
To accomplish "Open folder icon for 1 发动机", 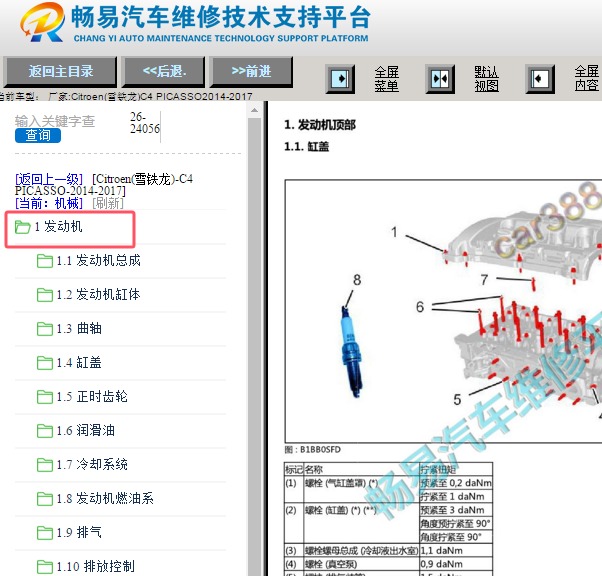I will click(22, 227).
